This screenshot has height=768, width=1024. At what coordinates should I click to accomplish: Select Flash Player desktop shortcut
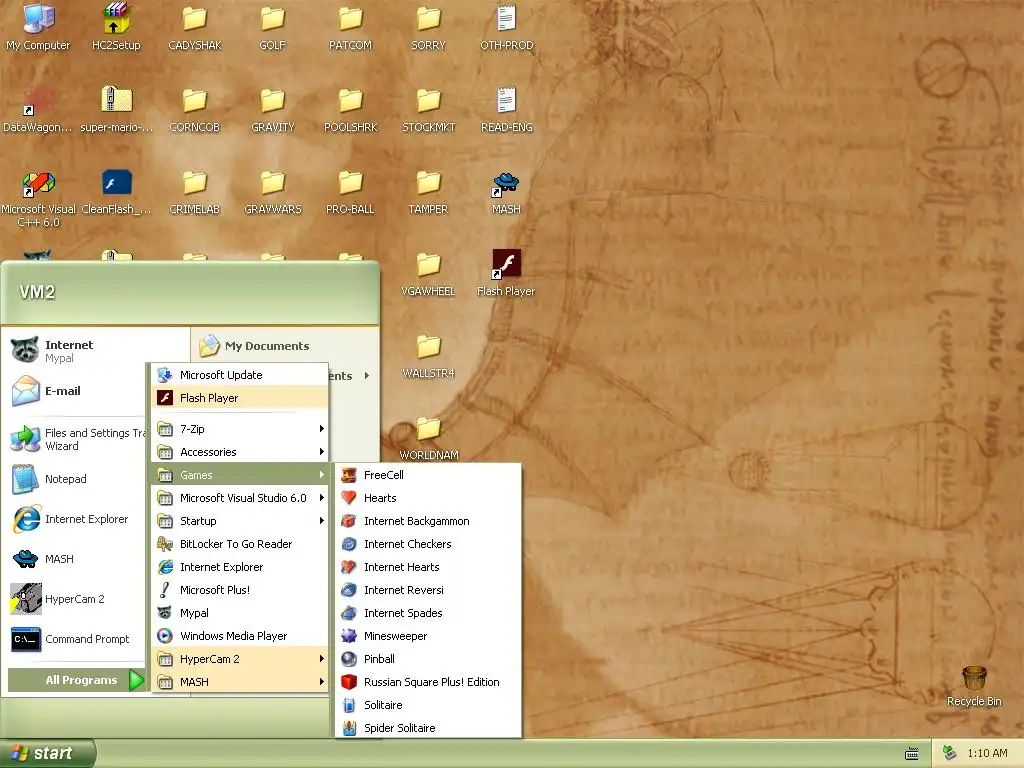point(506,273)
